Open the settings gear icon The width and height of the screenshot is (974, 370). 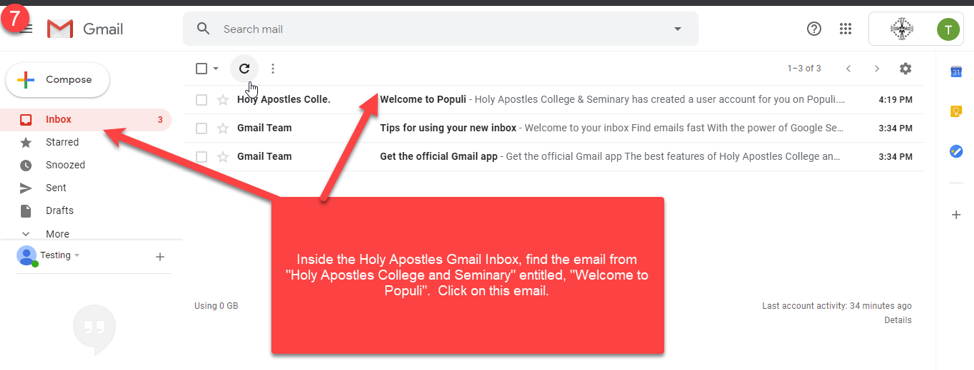[x=906, y=68]
